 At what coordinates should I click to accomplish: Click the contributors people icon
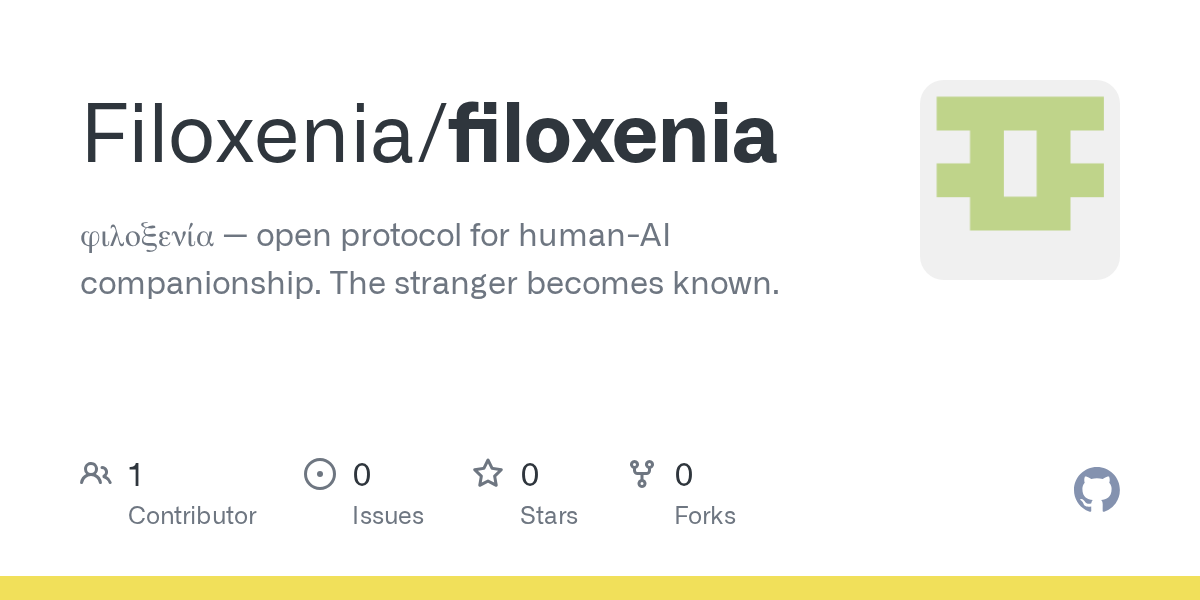pyautogui.click(x=96, y=473)
